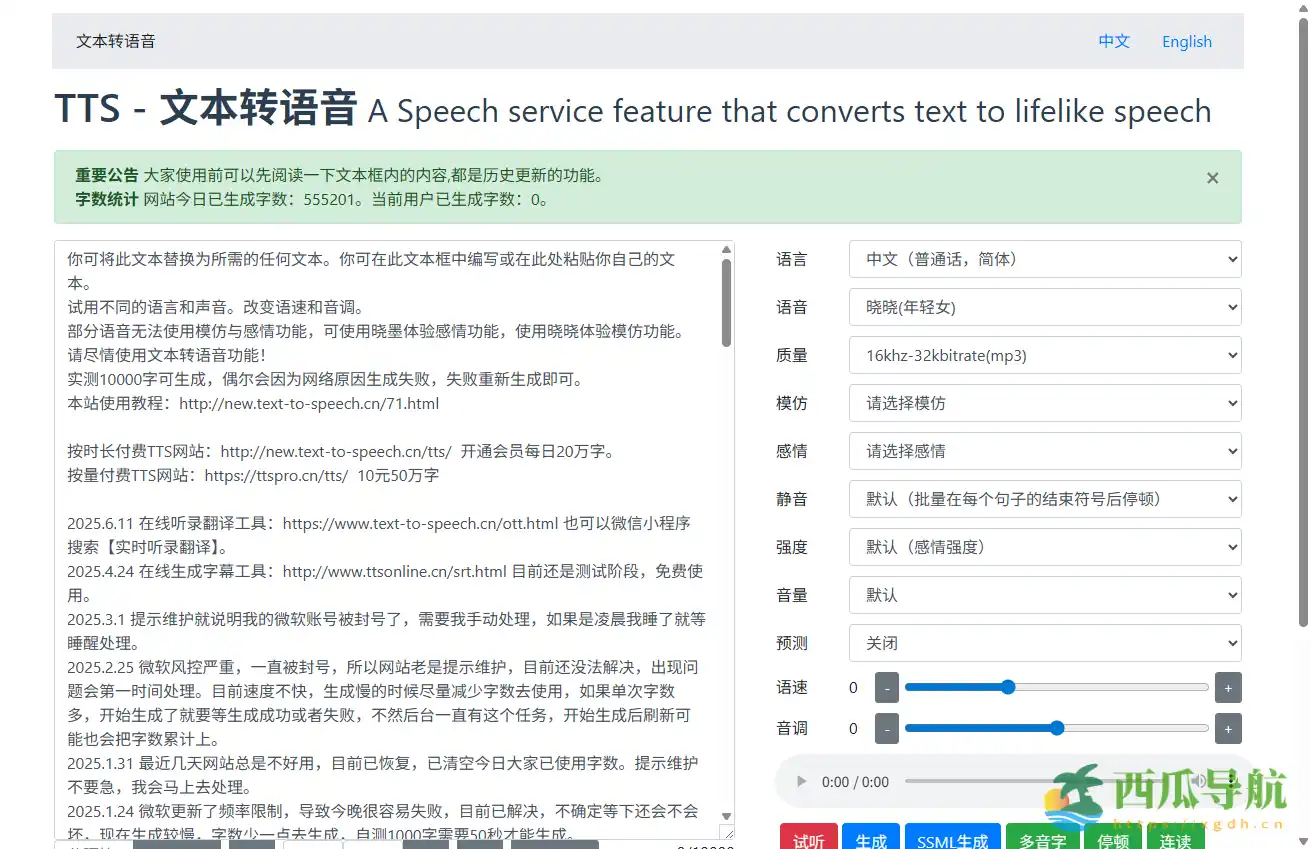Expand the 感情 emotion dropdown
The width and height of the screenshot is (1311, 849).
tap(1044, 451)
